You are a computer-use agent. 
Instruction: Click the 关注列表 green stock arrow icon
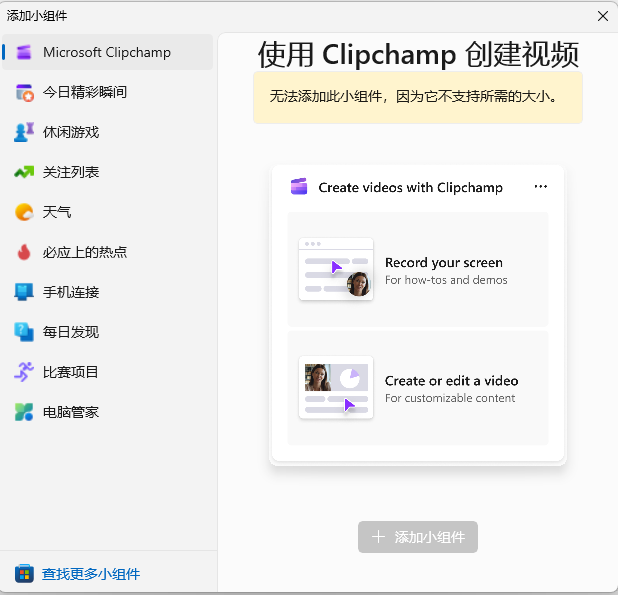pyautogui.click(x=24, y=172)
